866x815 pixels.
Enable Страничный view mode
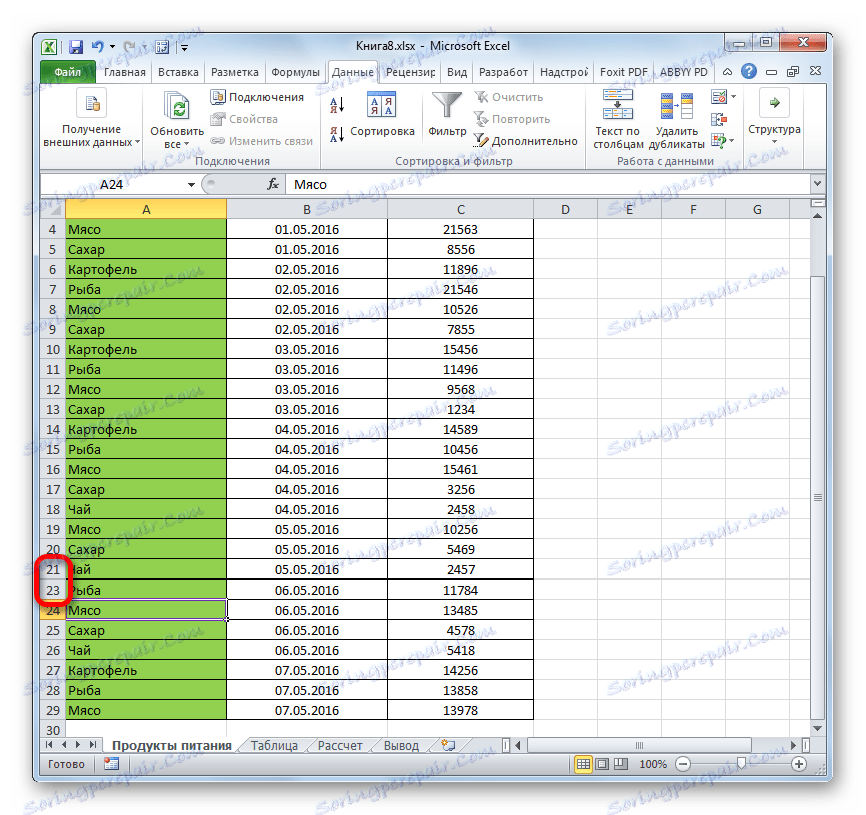[623, 764]
